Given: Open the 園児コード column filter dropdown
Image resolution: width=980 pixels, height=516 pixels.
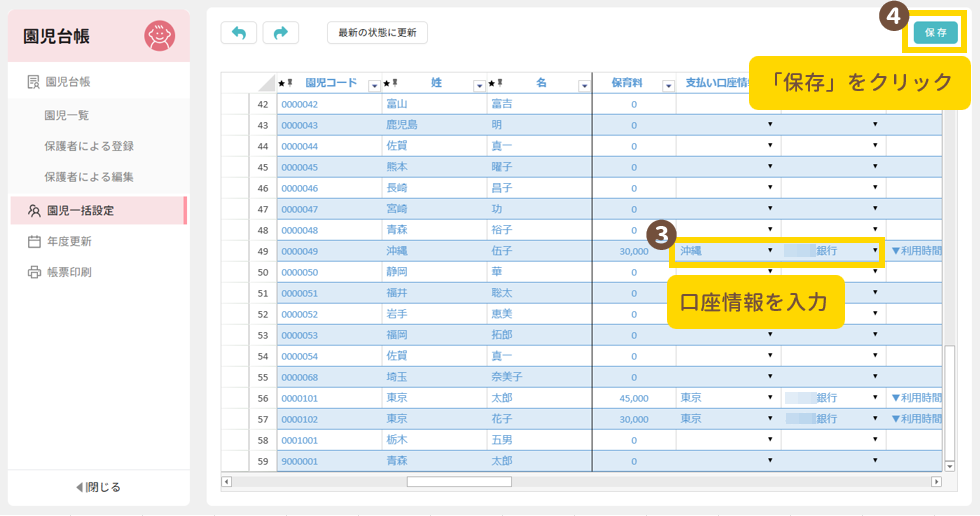Looking at the screenshot, I should click(374, 85).
